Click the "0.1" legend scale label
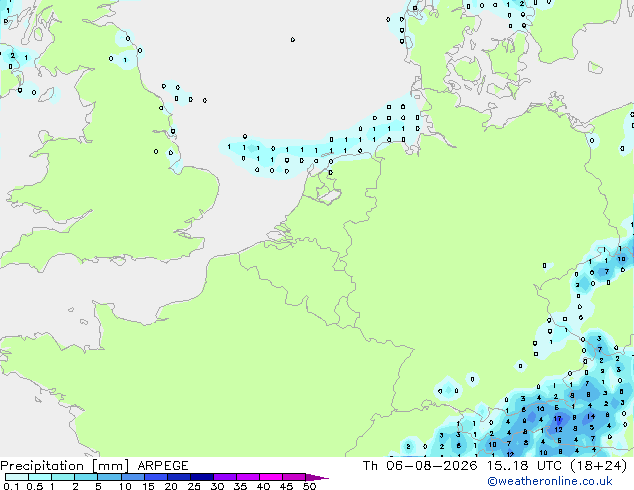Image resolution: width=634 pixels, height=490 pixels. pyautogui.click(x=11, y=486)
